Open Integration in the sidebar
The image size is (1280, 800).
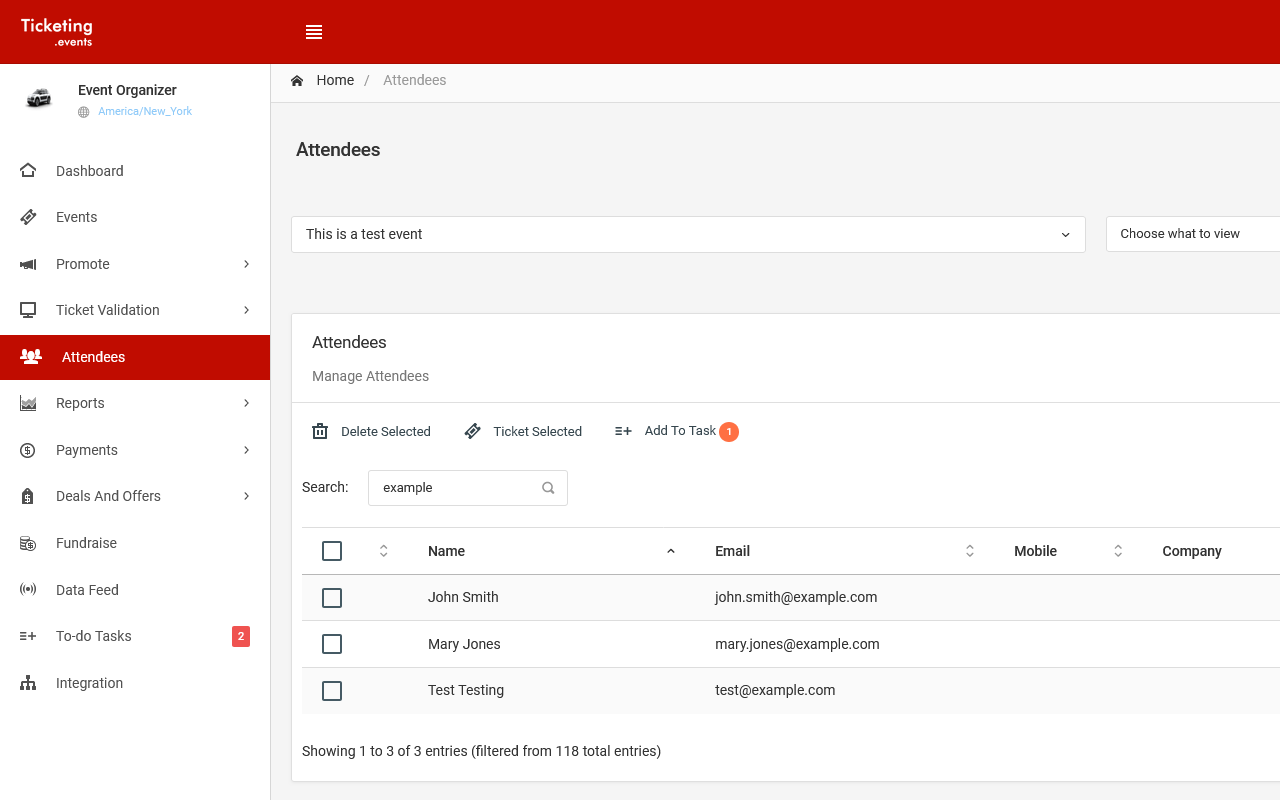pos(135,683)
